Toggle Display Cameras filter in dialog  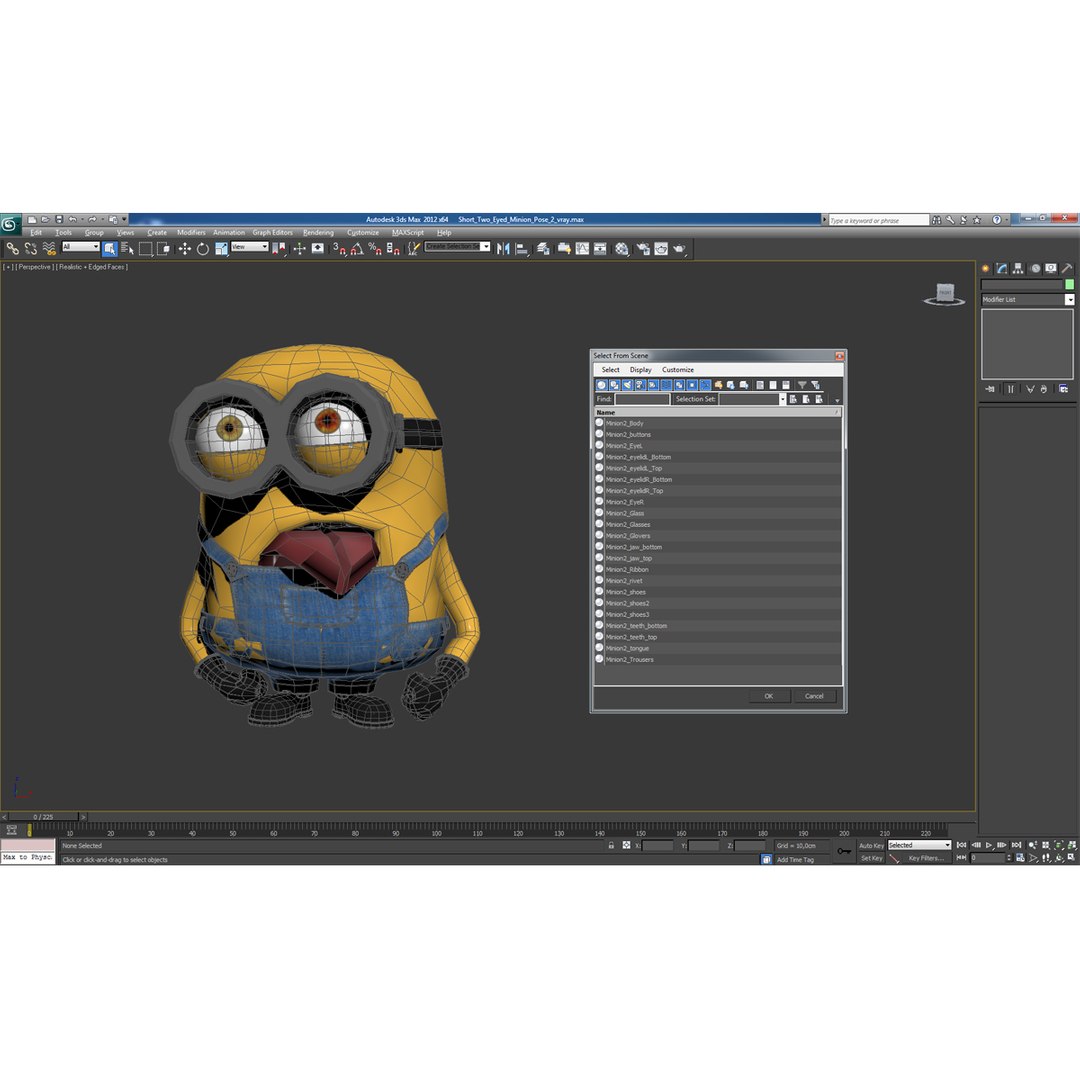tap(641, 385)
